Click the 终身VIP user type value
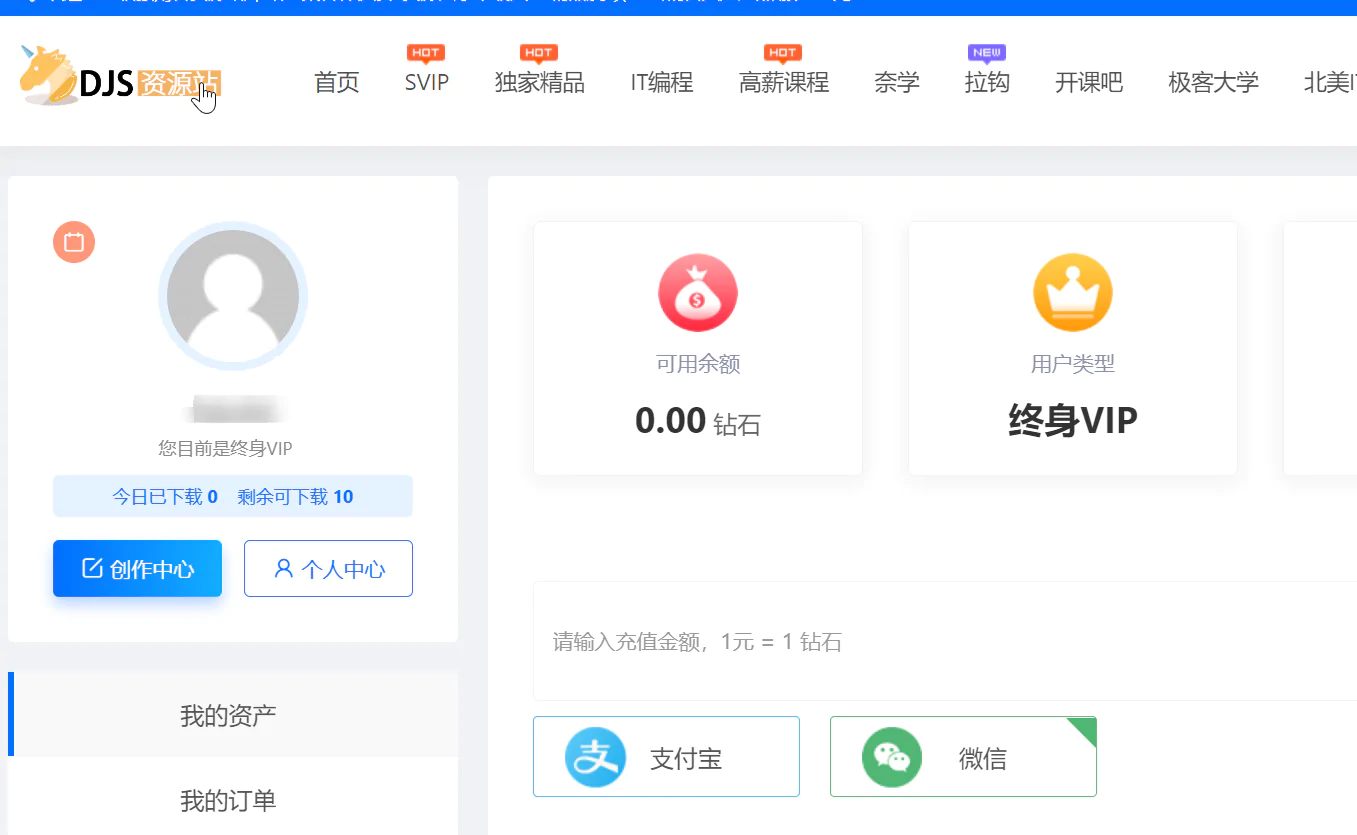This screenshot has height=835, width=1357. pyautogui.click(x=1073, y=421)
